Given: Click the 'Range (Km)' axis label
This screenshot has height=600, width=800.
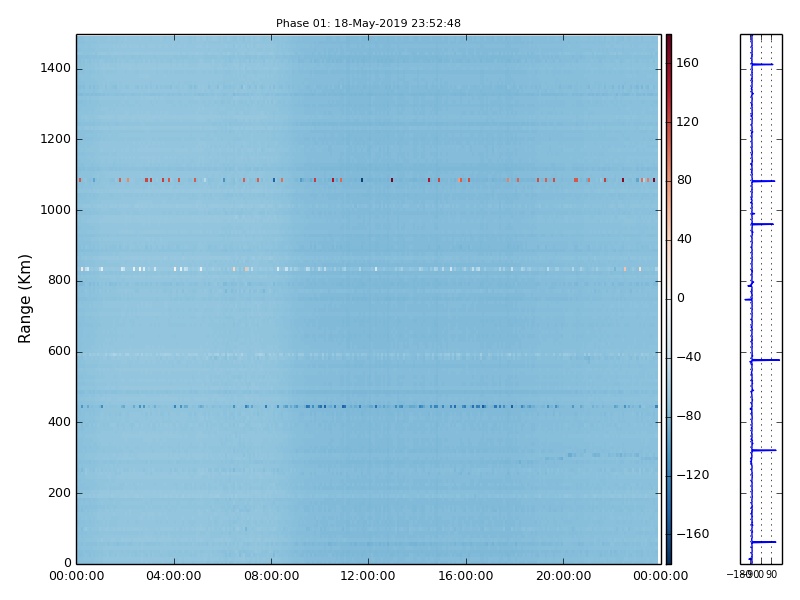Looking at the screenshot, I should [24, 299].
